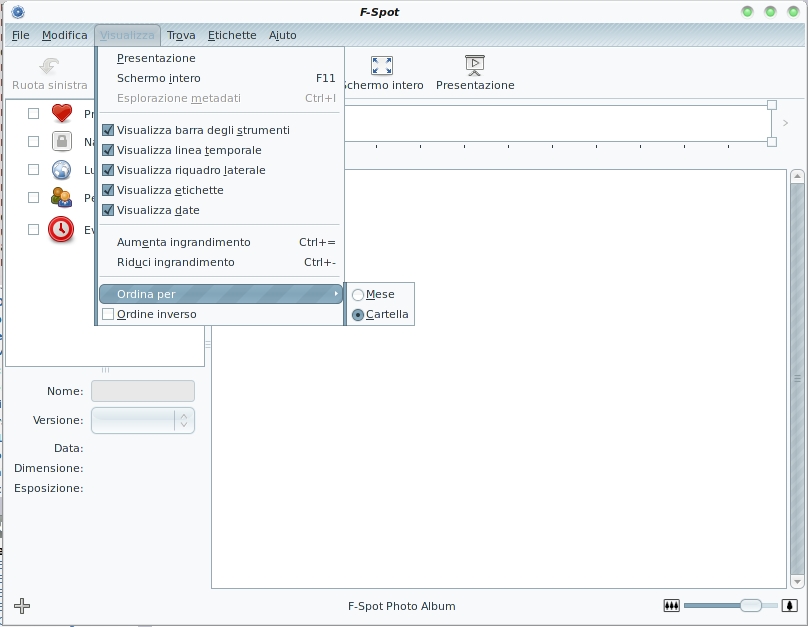Choose Presentazione from the Visualizza menu

coord(220,58)
